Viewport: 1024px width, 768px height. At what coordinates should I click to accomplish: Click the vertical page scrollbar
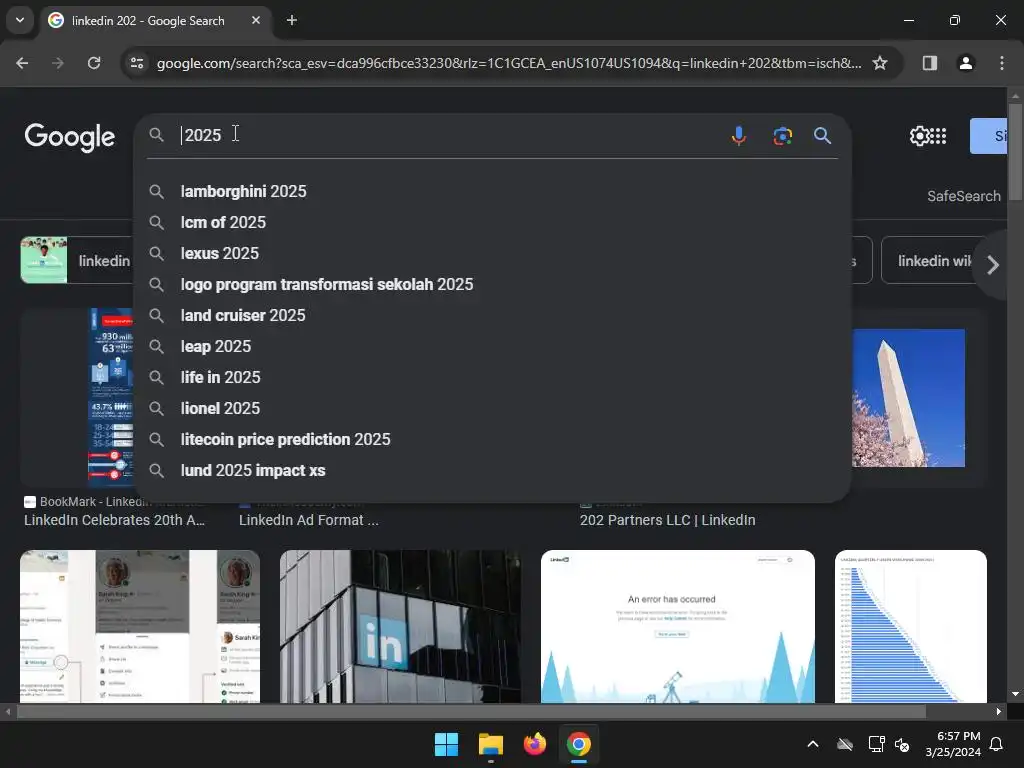[1015, 152]
